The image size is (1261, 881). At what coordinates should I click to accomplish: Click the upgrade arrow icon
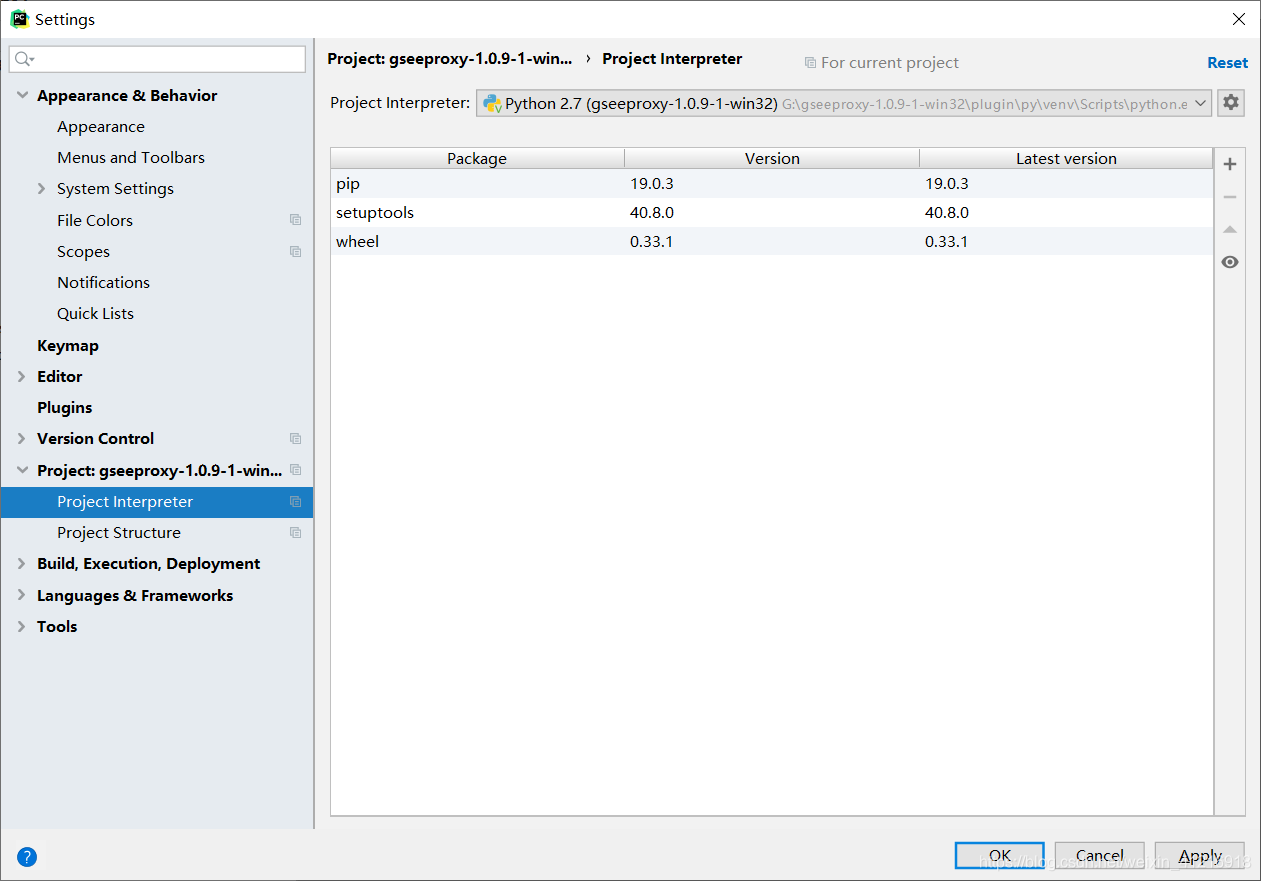[1230, 230]
